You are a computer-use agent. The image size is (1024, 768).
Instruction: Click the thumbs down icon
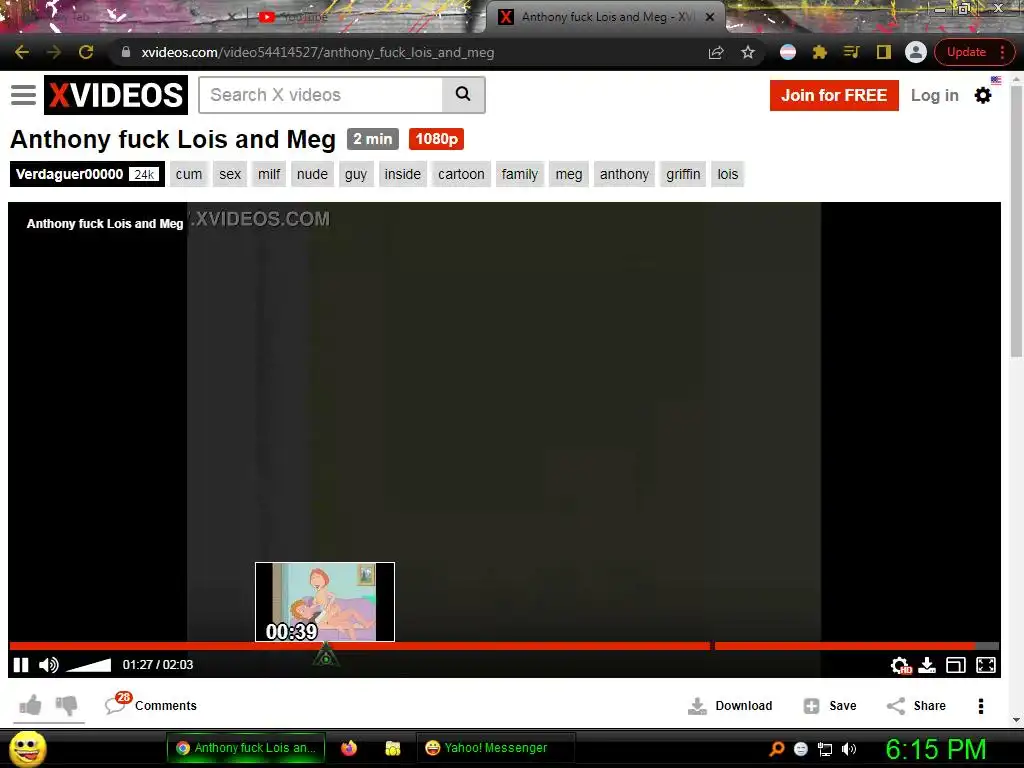pyautogui.click(x=66, y=705)
